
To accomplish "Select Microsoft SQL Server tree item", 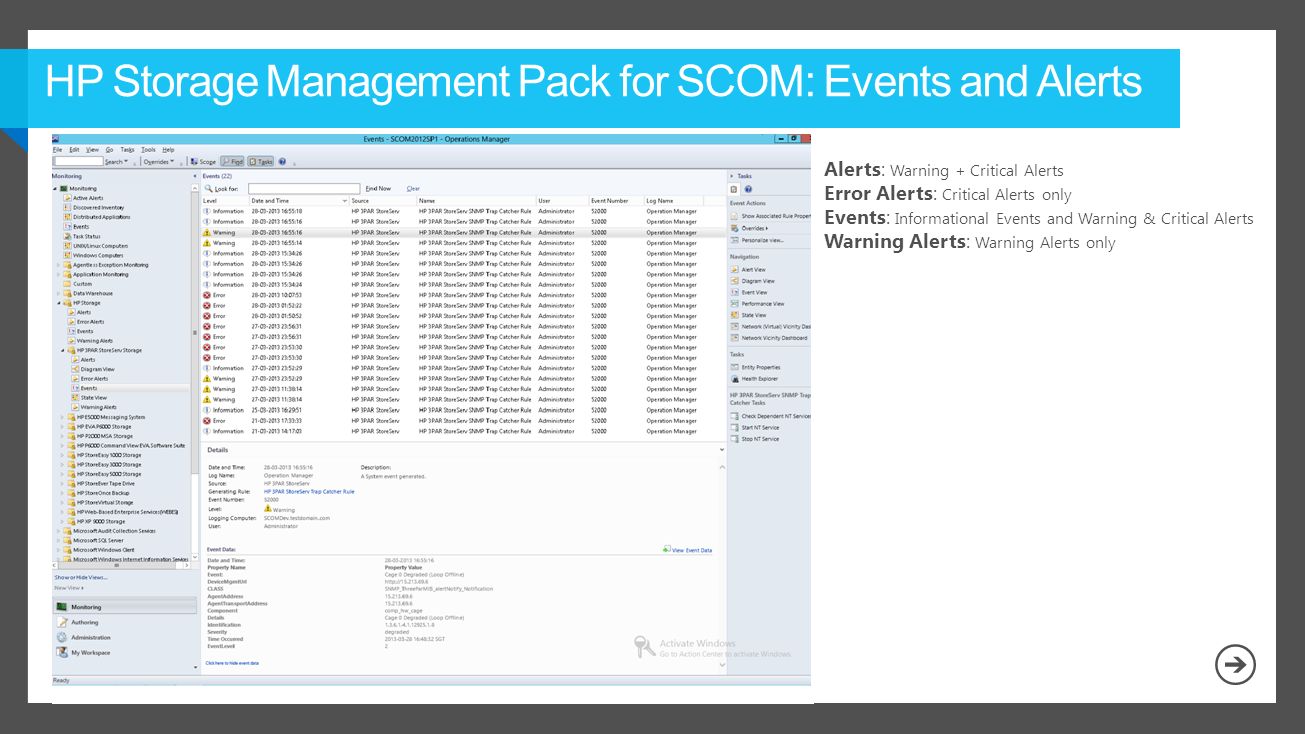I will (98, 540).
